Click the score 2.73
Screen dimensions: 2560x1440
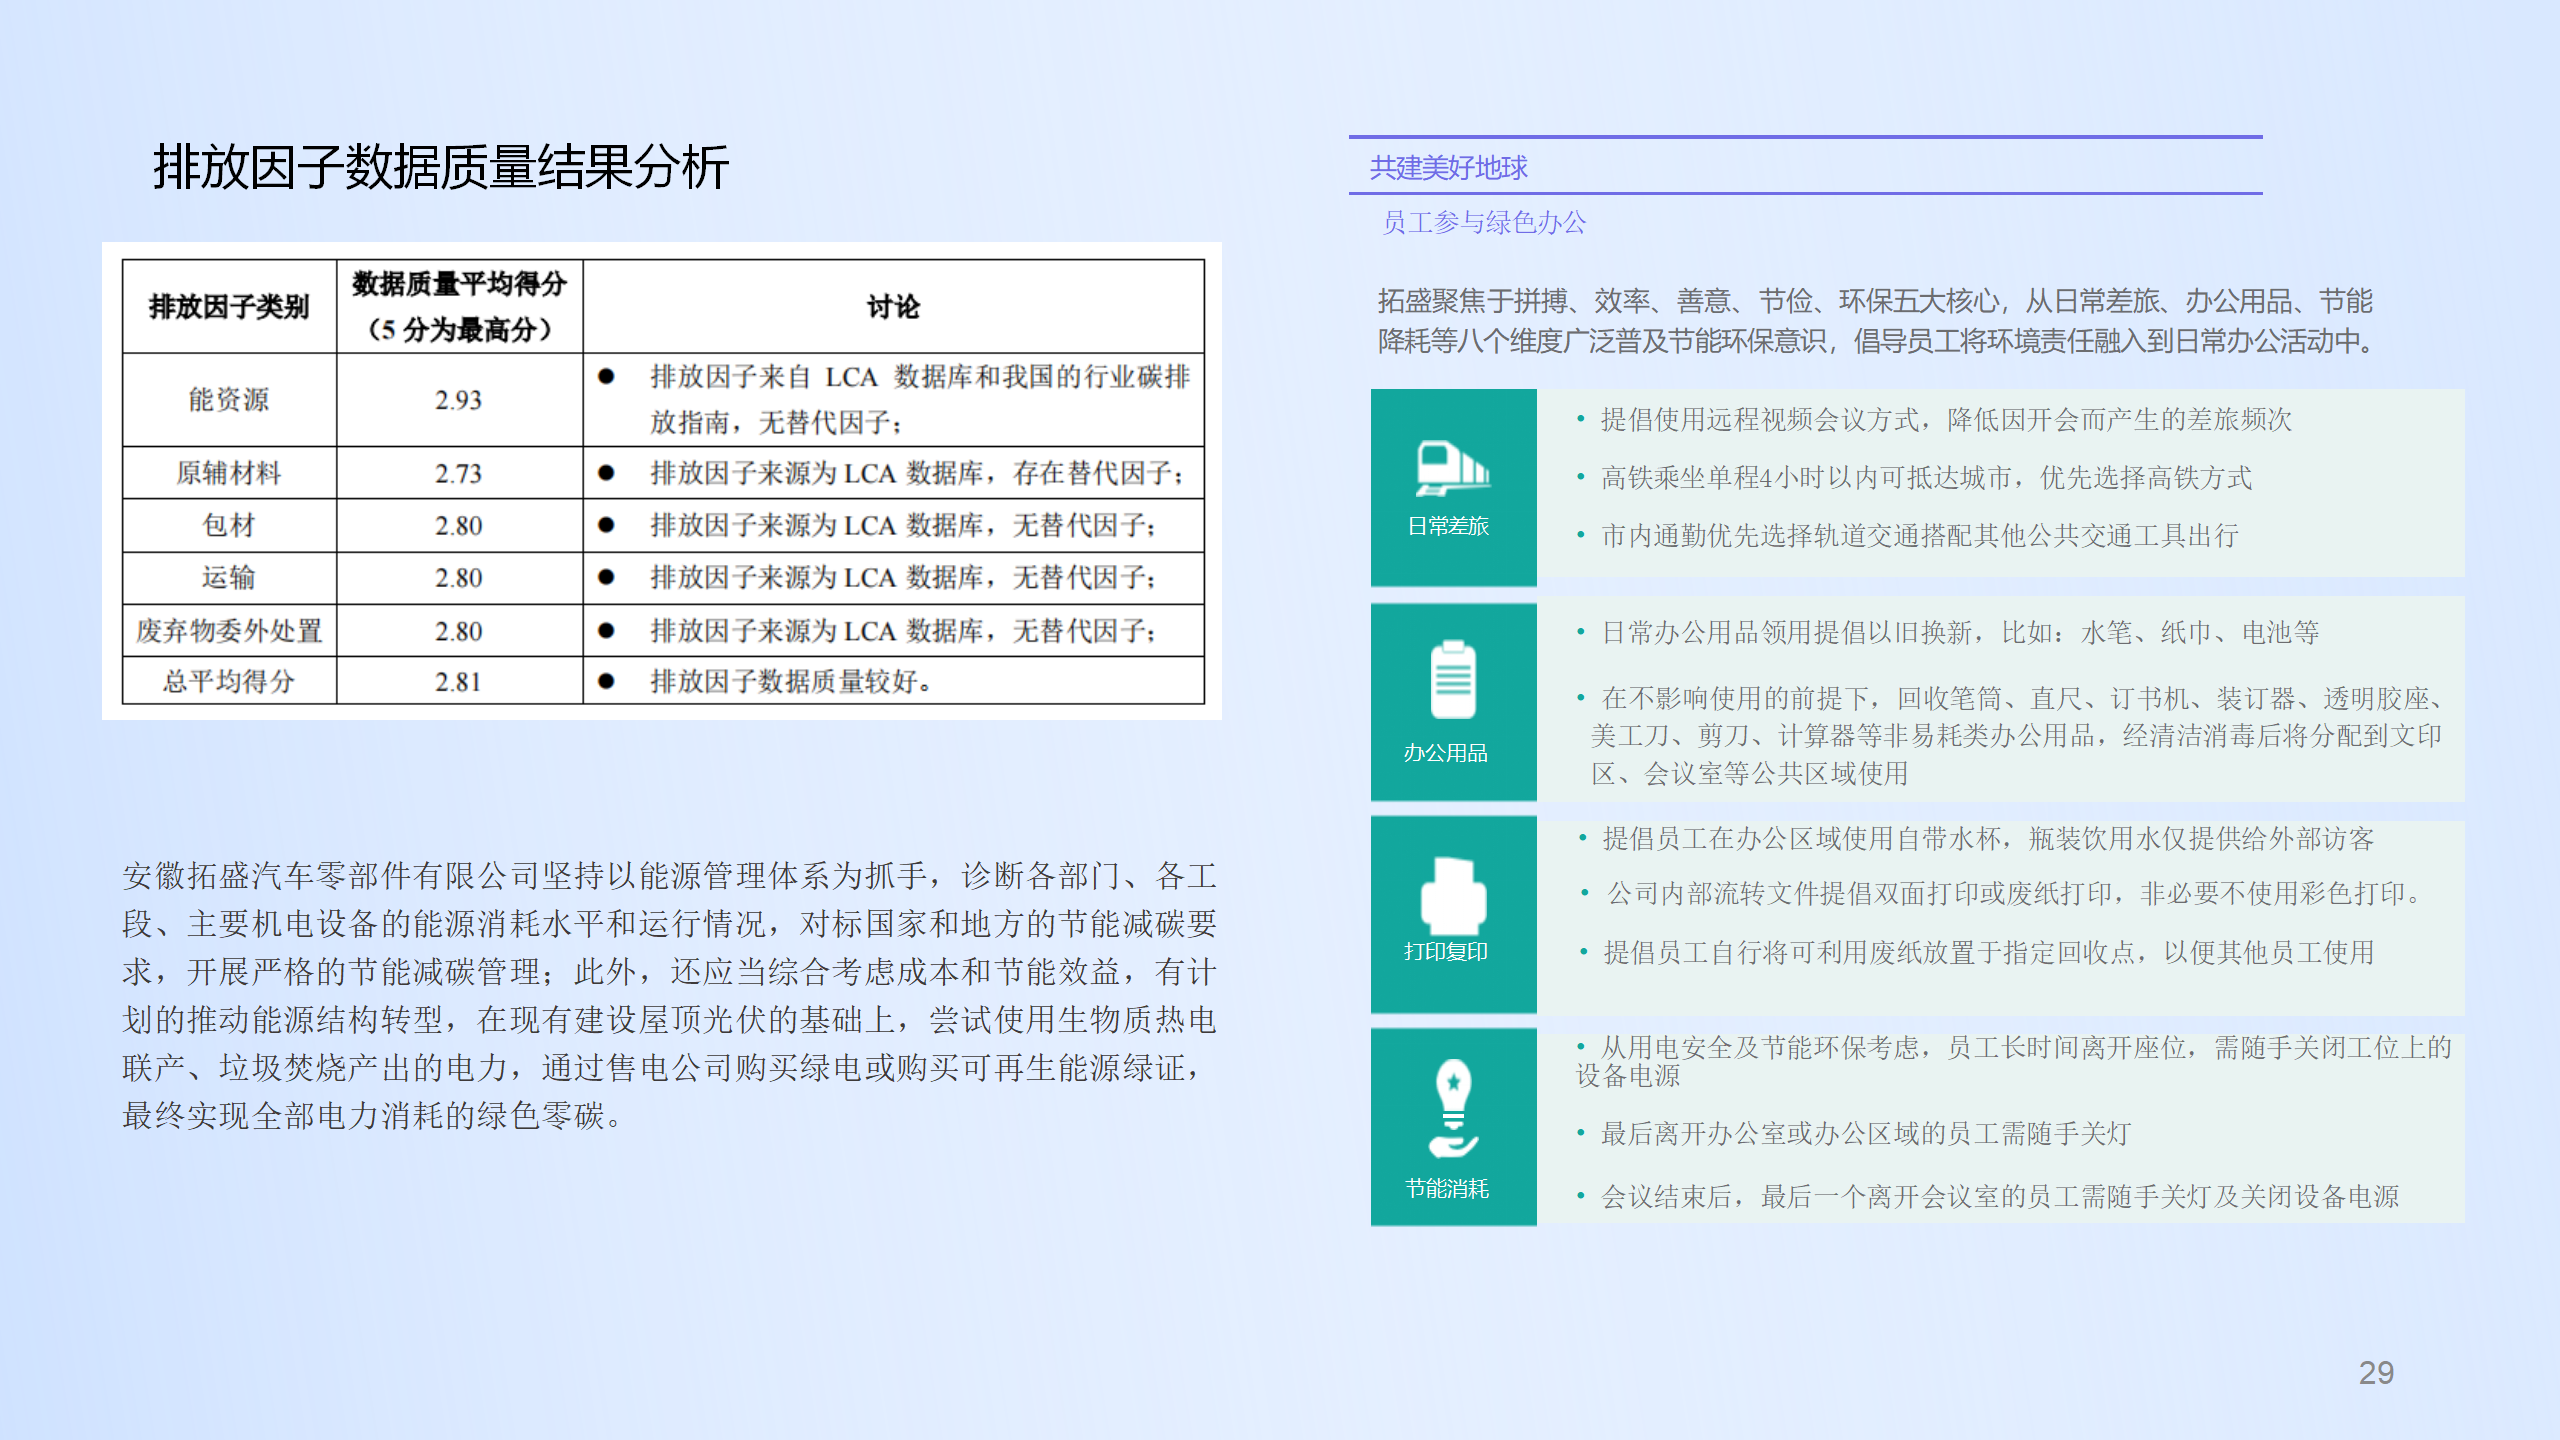[x=458, y=474]
